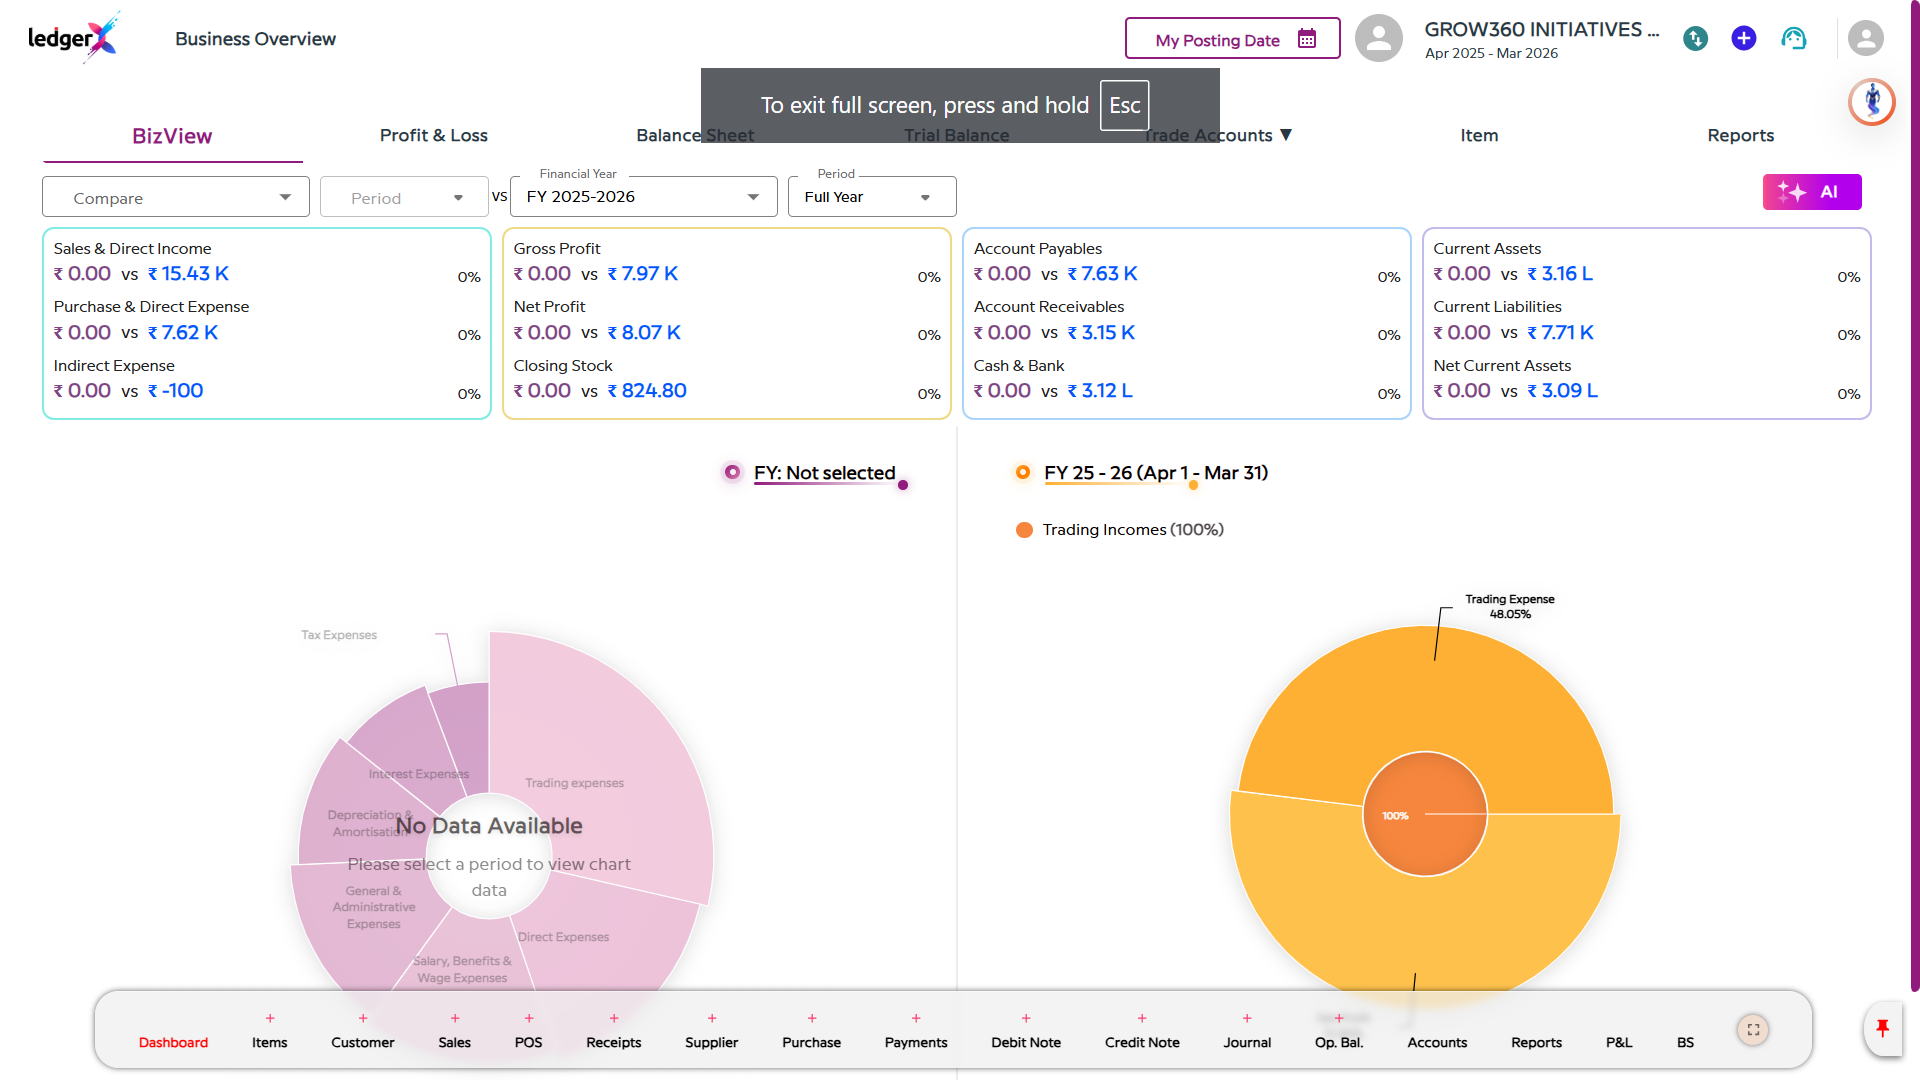Viewport: 1920px width, 1080px height.
Task: Click the red pin icon beside the dock
Action: 1883,1028
